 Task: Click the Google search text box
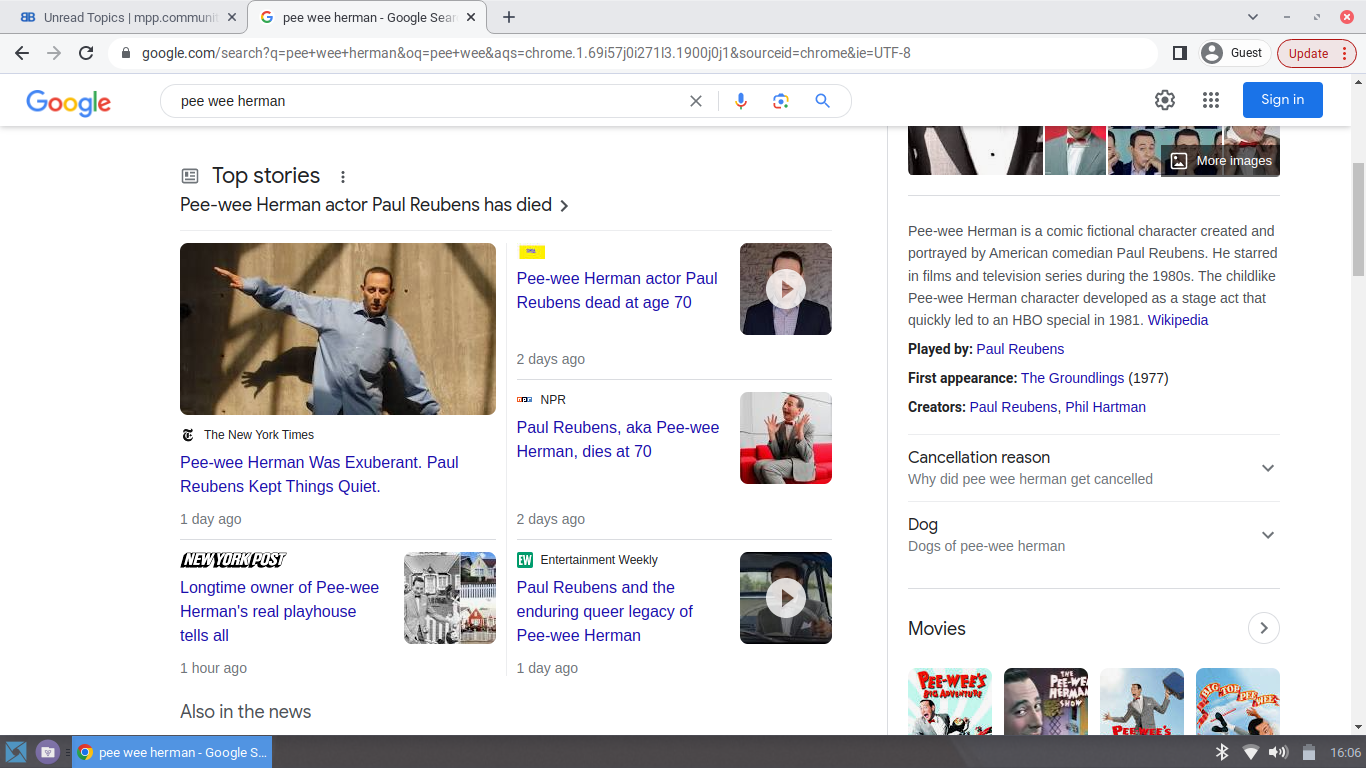pos(430,101)
